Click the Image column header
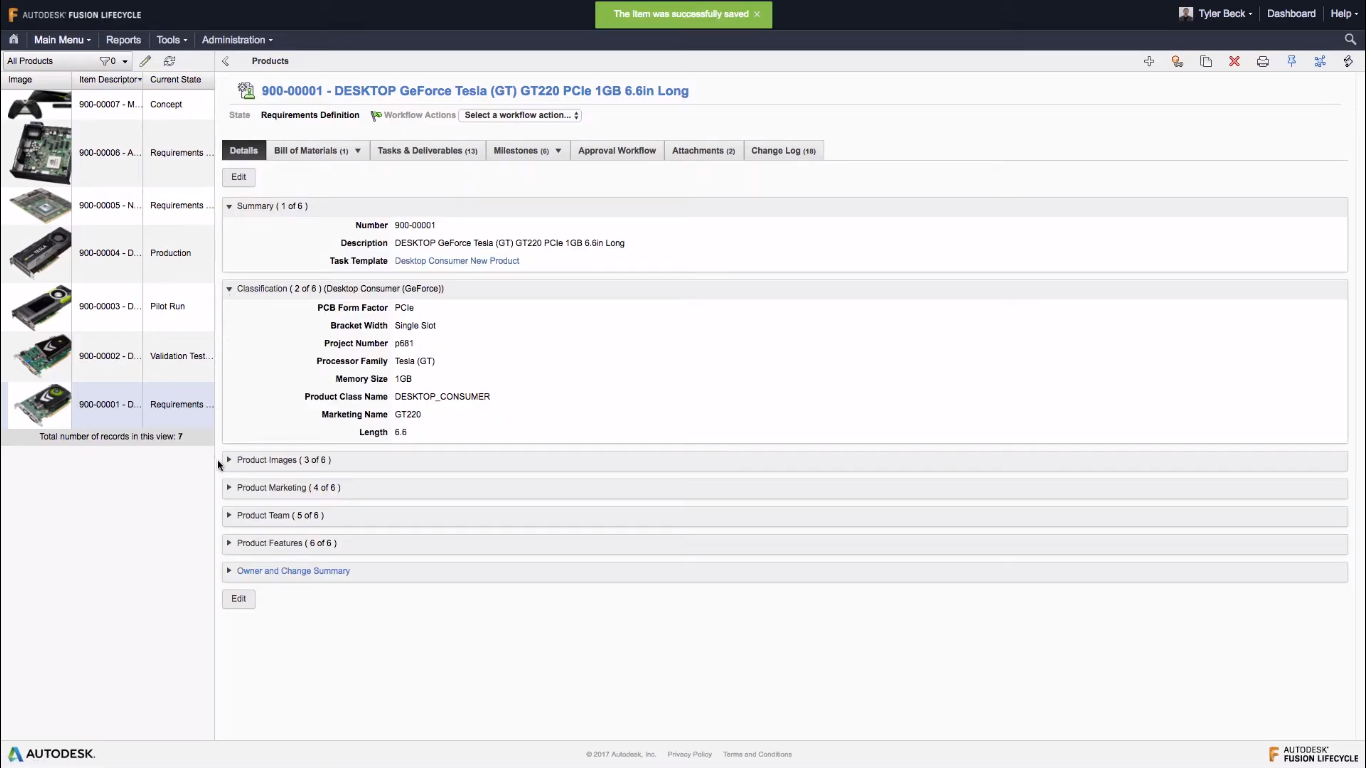The image size is (1366, 768). pos(36,80)
